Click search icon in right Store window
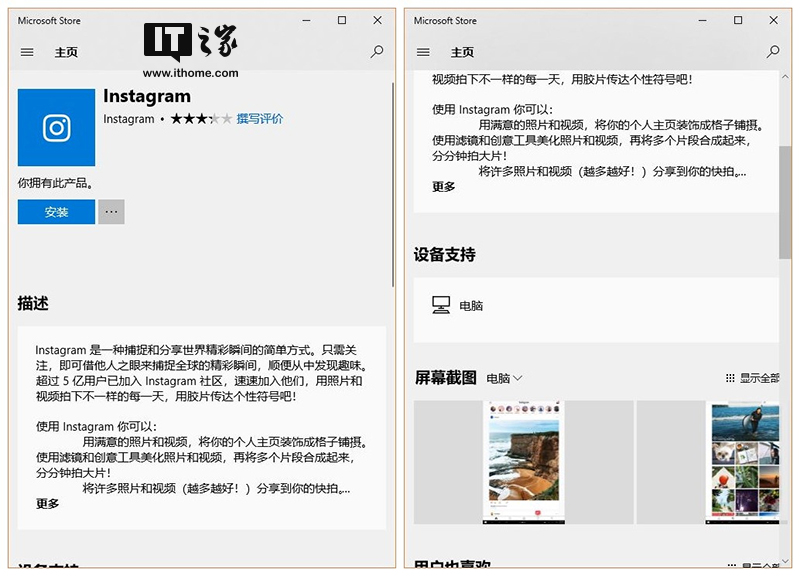 click(773, 52)
